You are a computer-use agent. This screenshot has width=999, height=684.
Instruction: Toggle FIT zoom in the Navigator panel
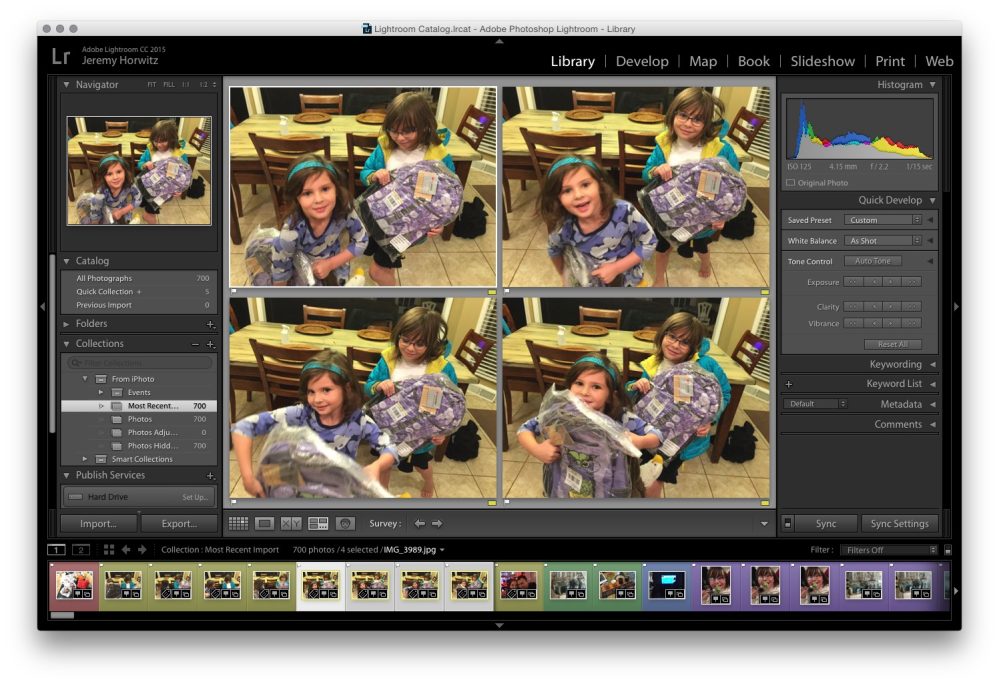click(x=152, y=85)
